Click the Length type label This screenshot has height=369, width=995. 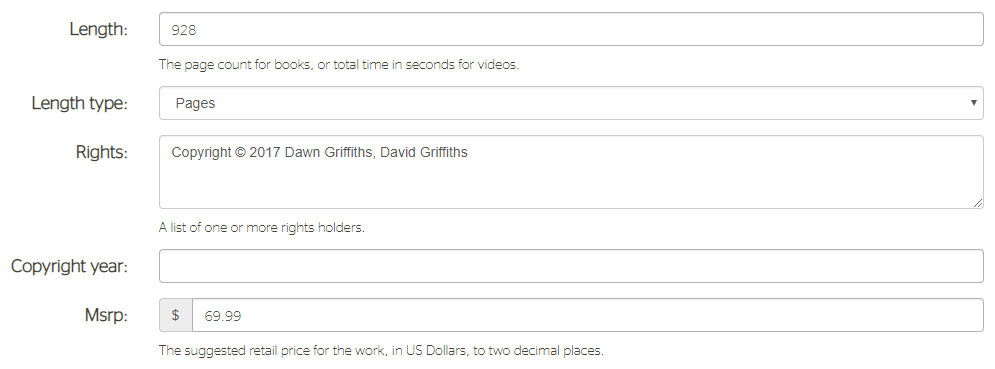[x=79, y=103]
